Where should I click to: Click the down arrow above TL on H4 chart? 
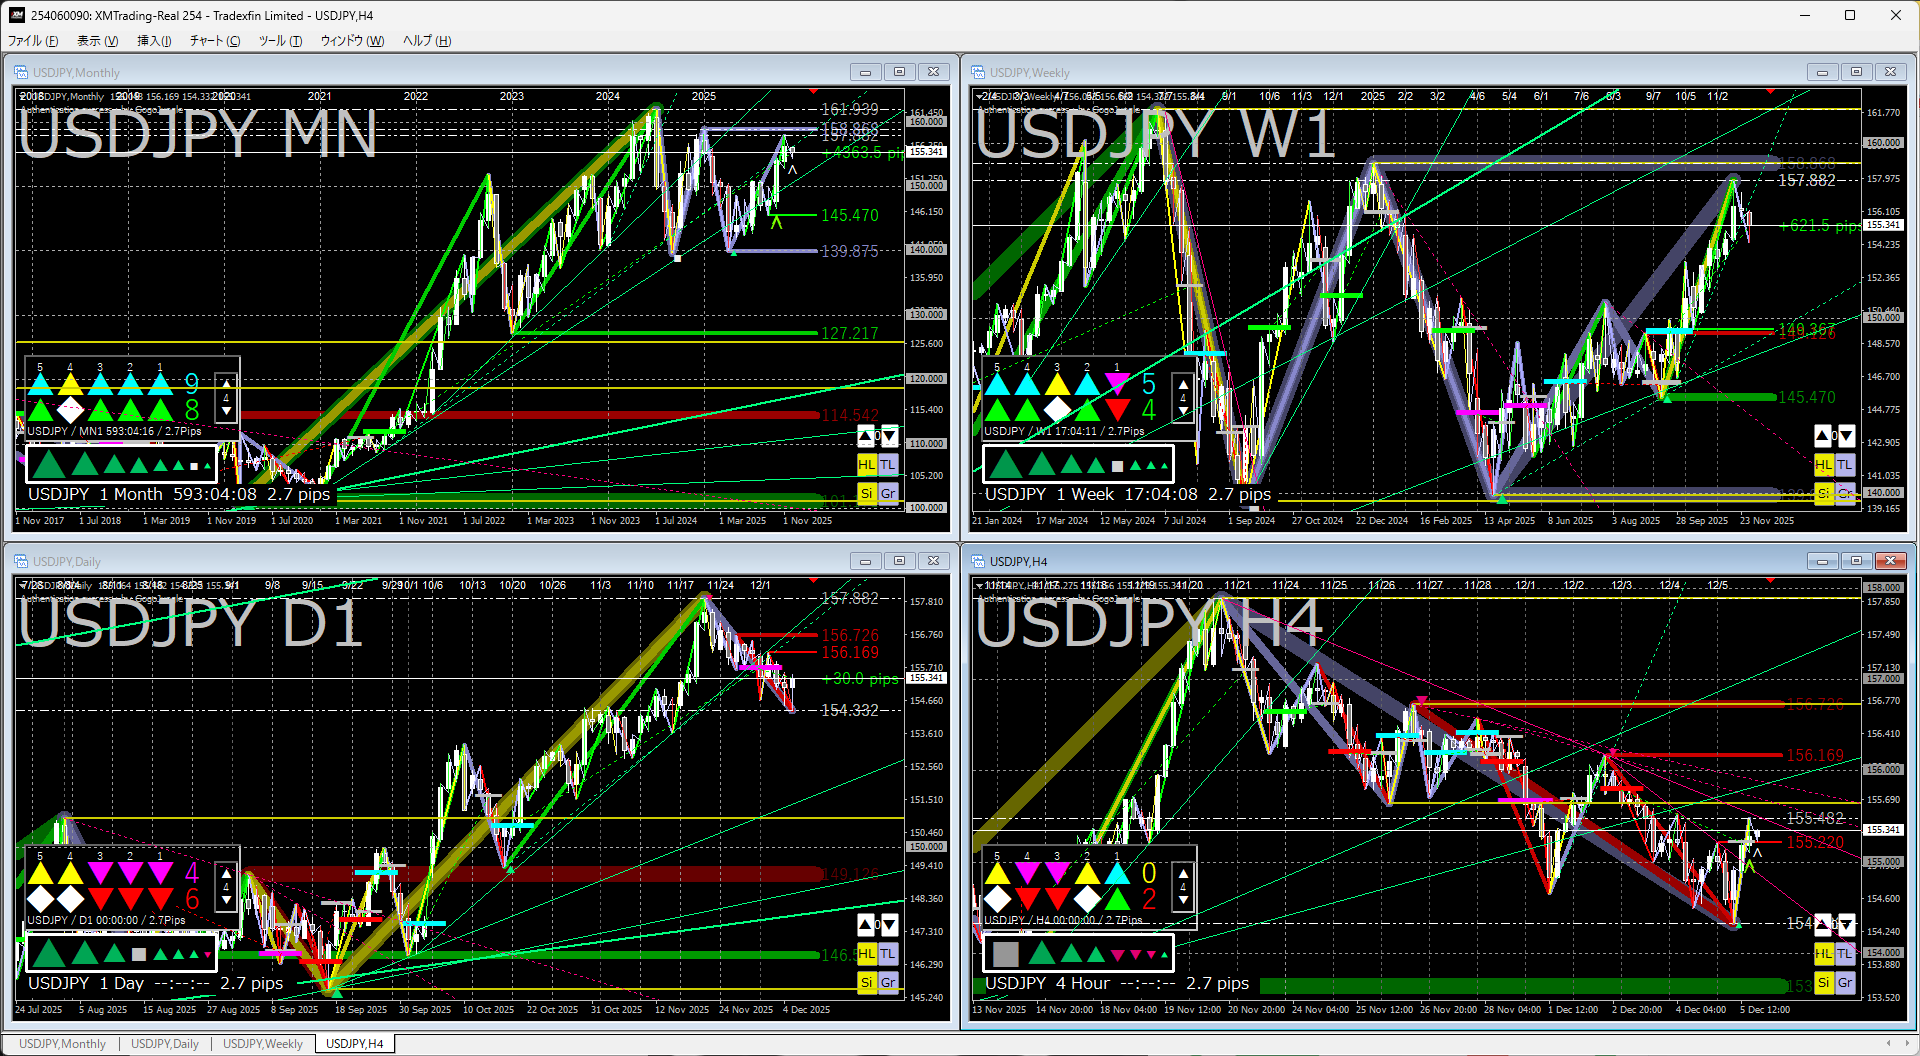coord(1845,925)
